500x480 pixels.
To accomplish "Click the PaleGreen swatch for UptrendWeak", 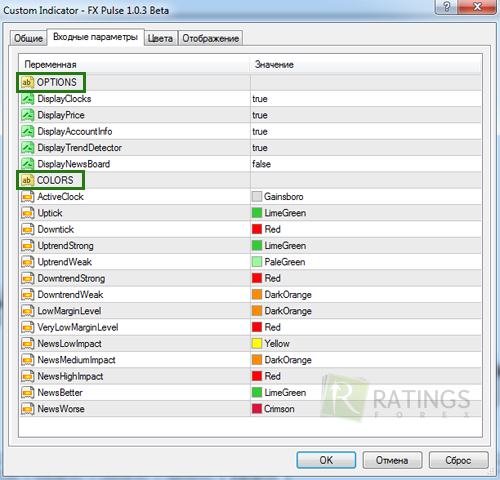I will click(257, 262).
